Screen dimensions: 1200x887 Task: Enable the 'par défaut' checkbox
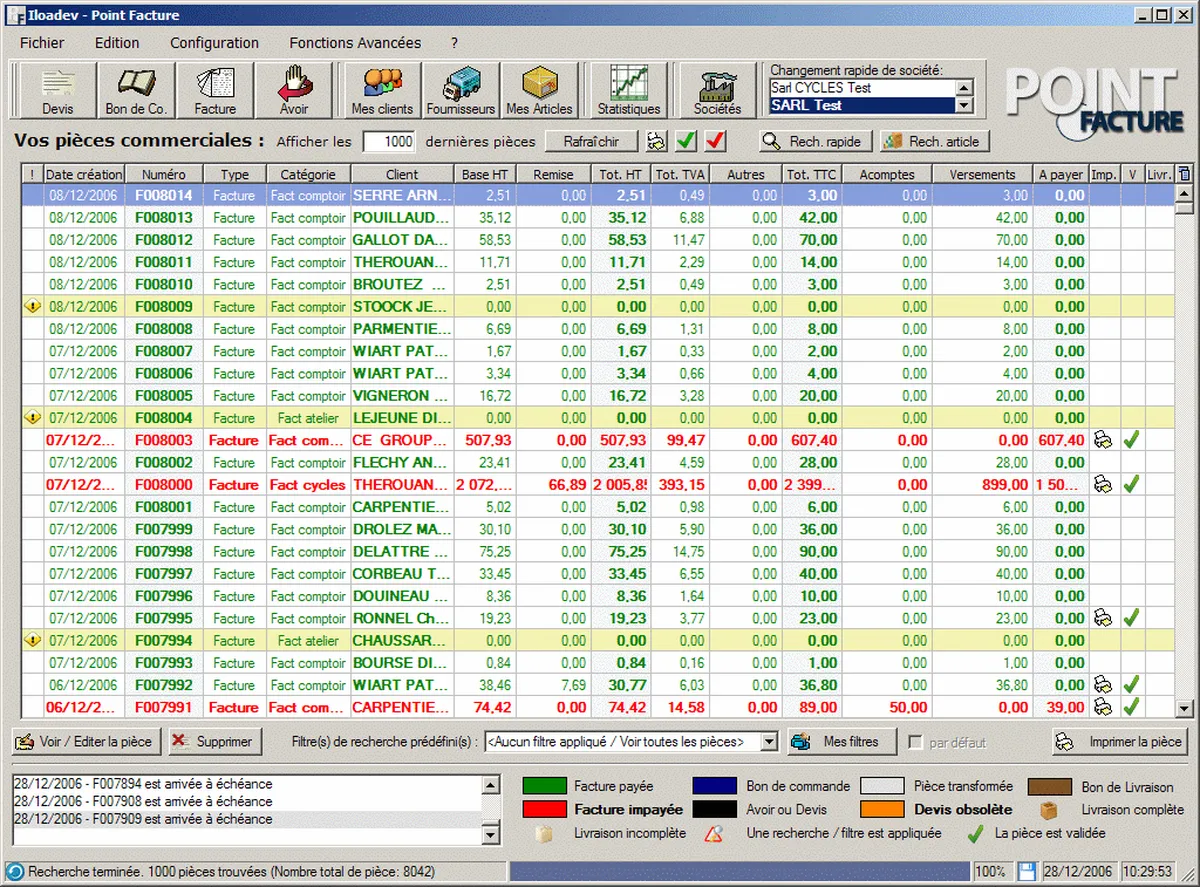tap(914, 742)
